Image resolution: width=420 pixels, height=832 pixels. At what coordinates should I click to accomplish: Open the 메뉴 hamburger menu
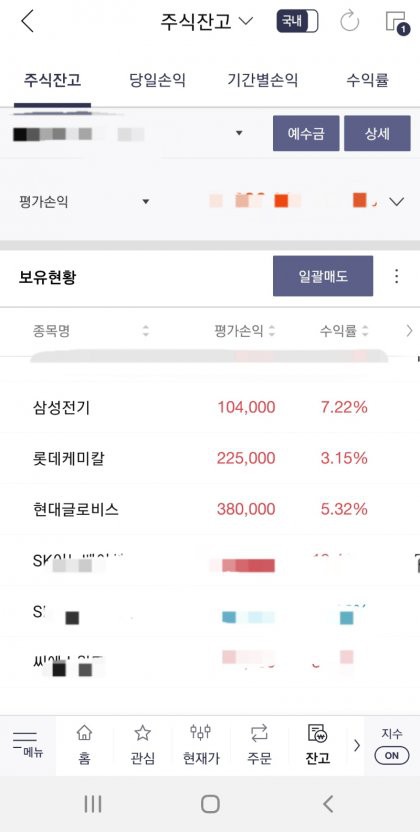pos(25,743)
